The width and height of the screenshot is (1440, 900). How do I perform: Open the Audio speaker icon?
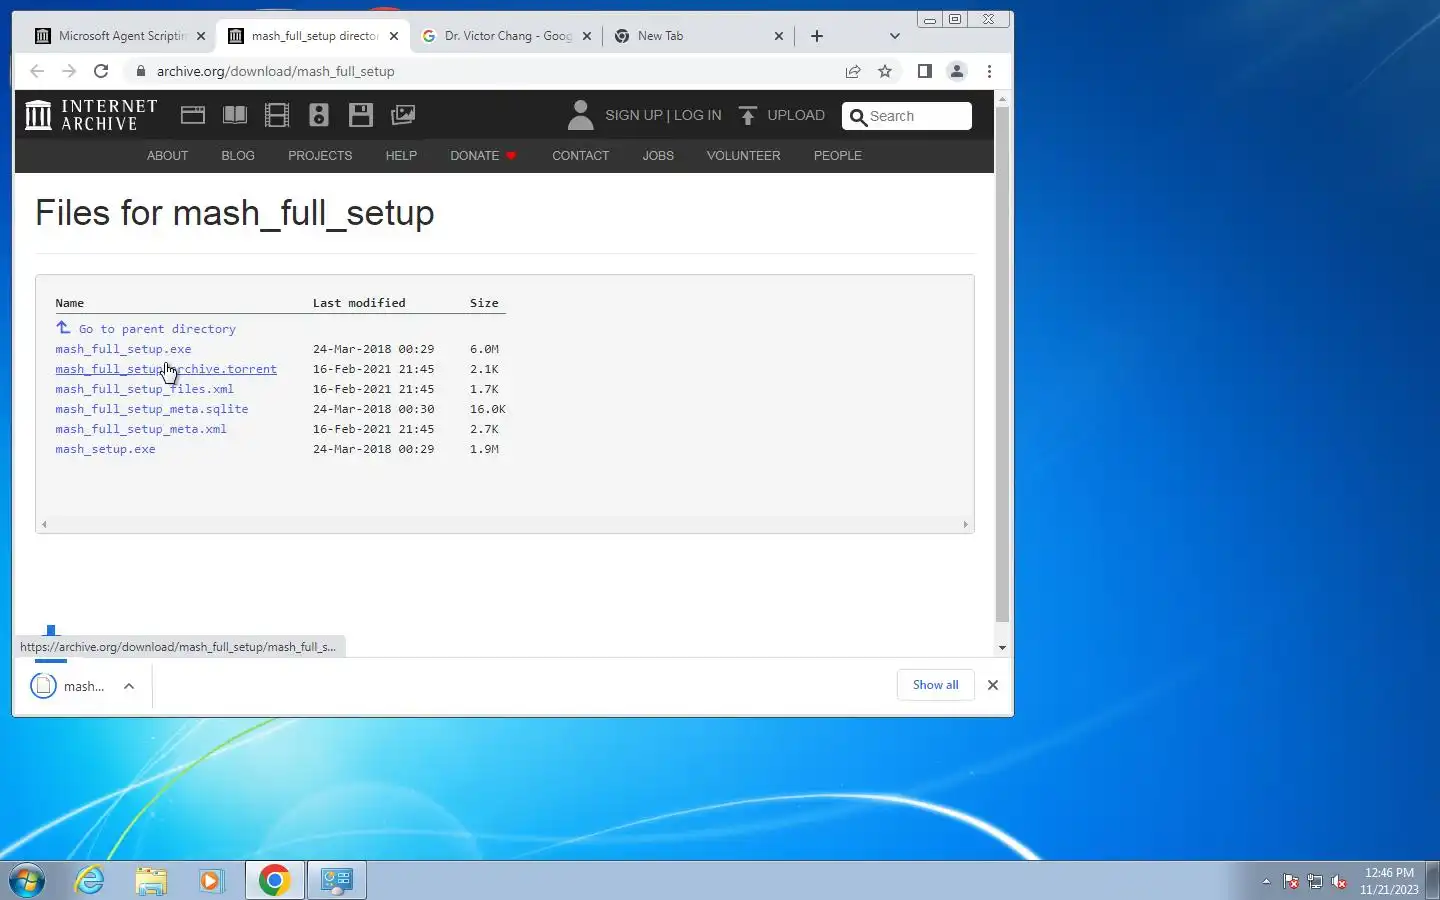coord(319,115)
